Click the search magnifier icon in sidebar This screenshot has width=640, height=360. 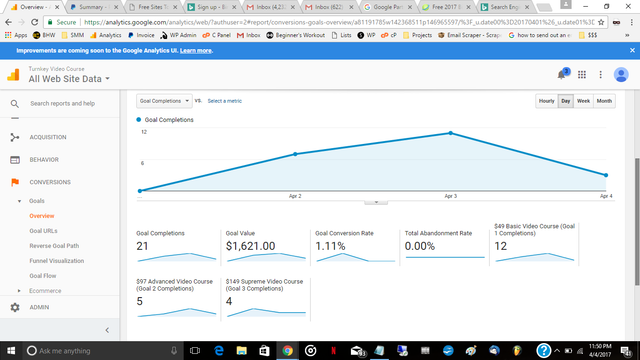coord(15,104)
